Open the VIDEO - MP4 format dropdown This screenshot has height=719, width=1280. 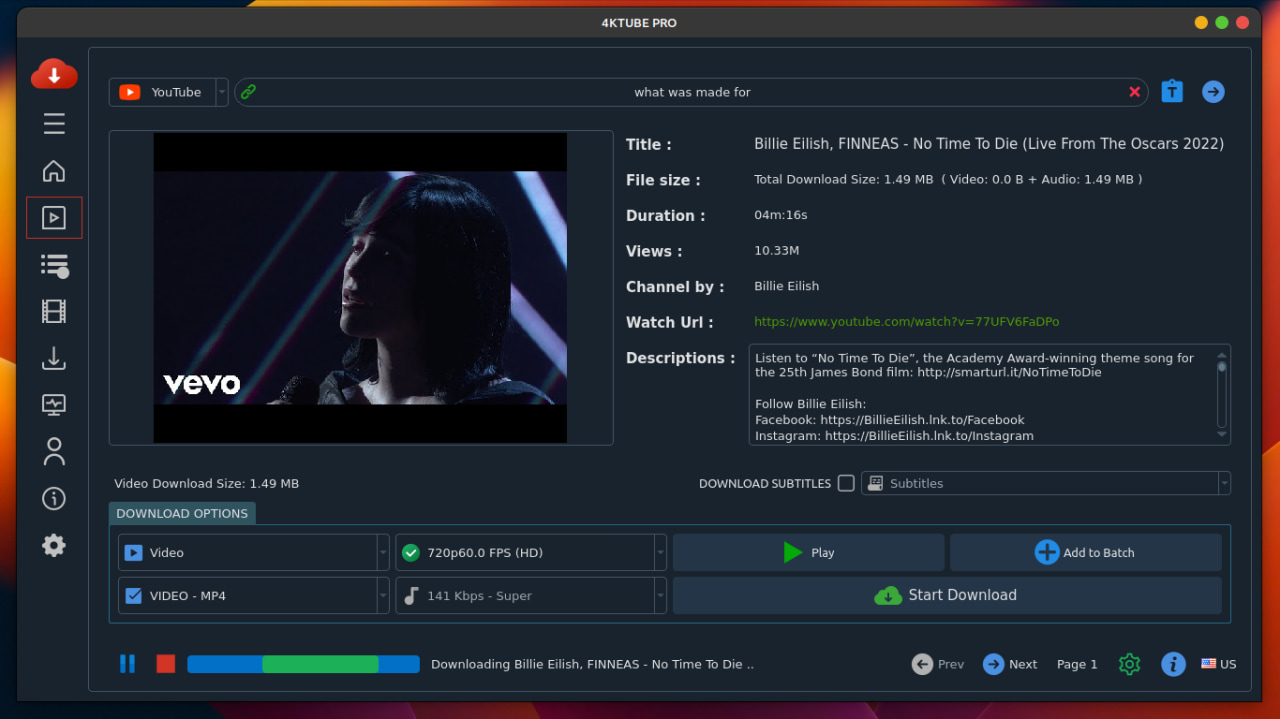pyautogui.click(x=254, y=595)
